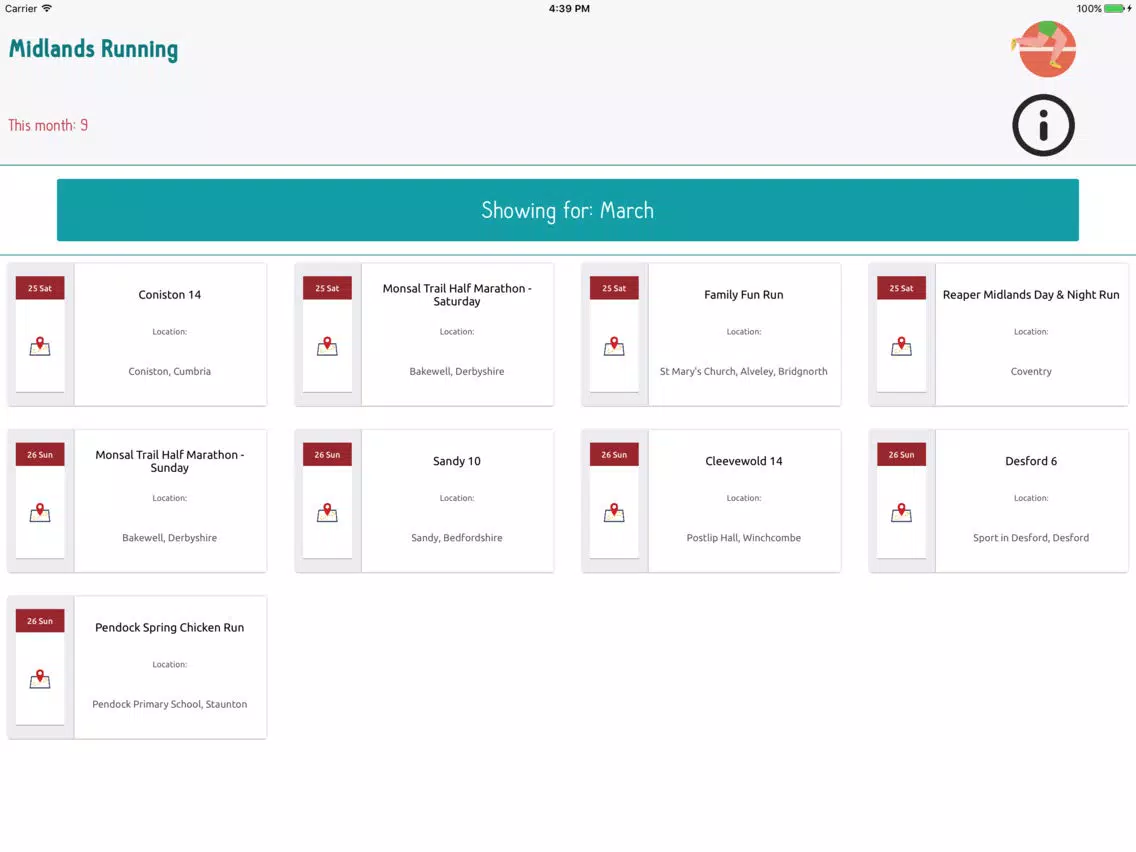Click the 4:39 PM clock

[x=569, y=9]
